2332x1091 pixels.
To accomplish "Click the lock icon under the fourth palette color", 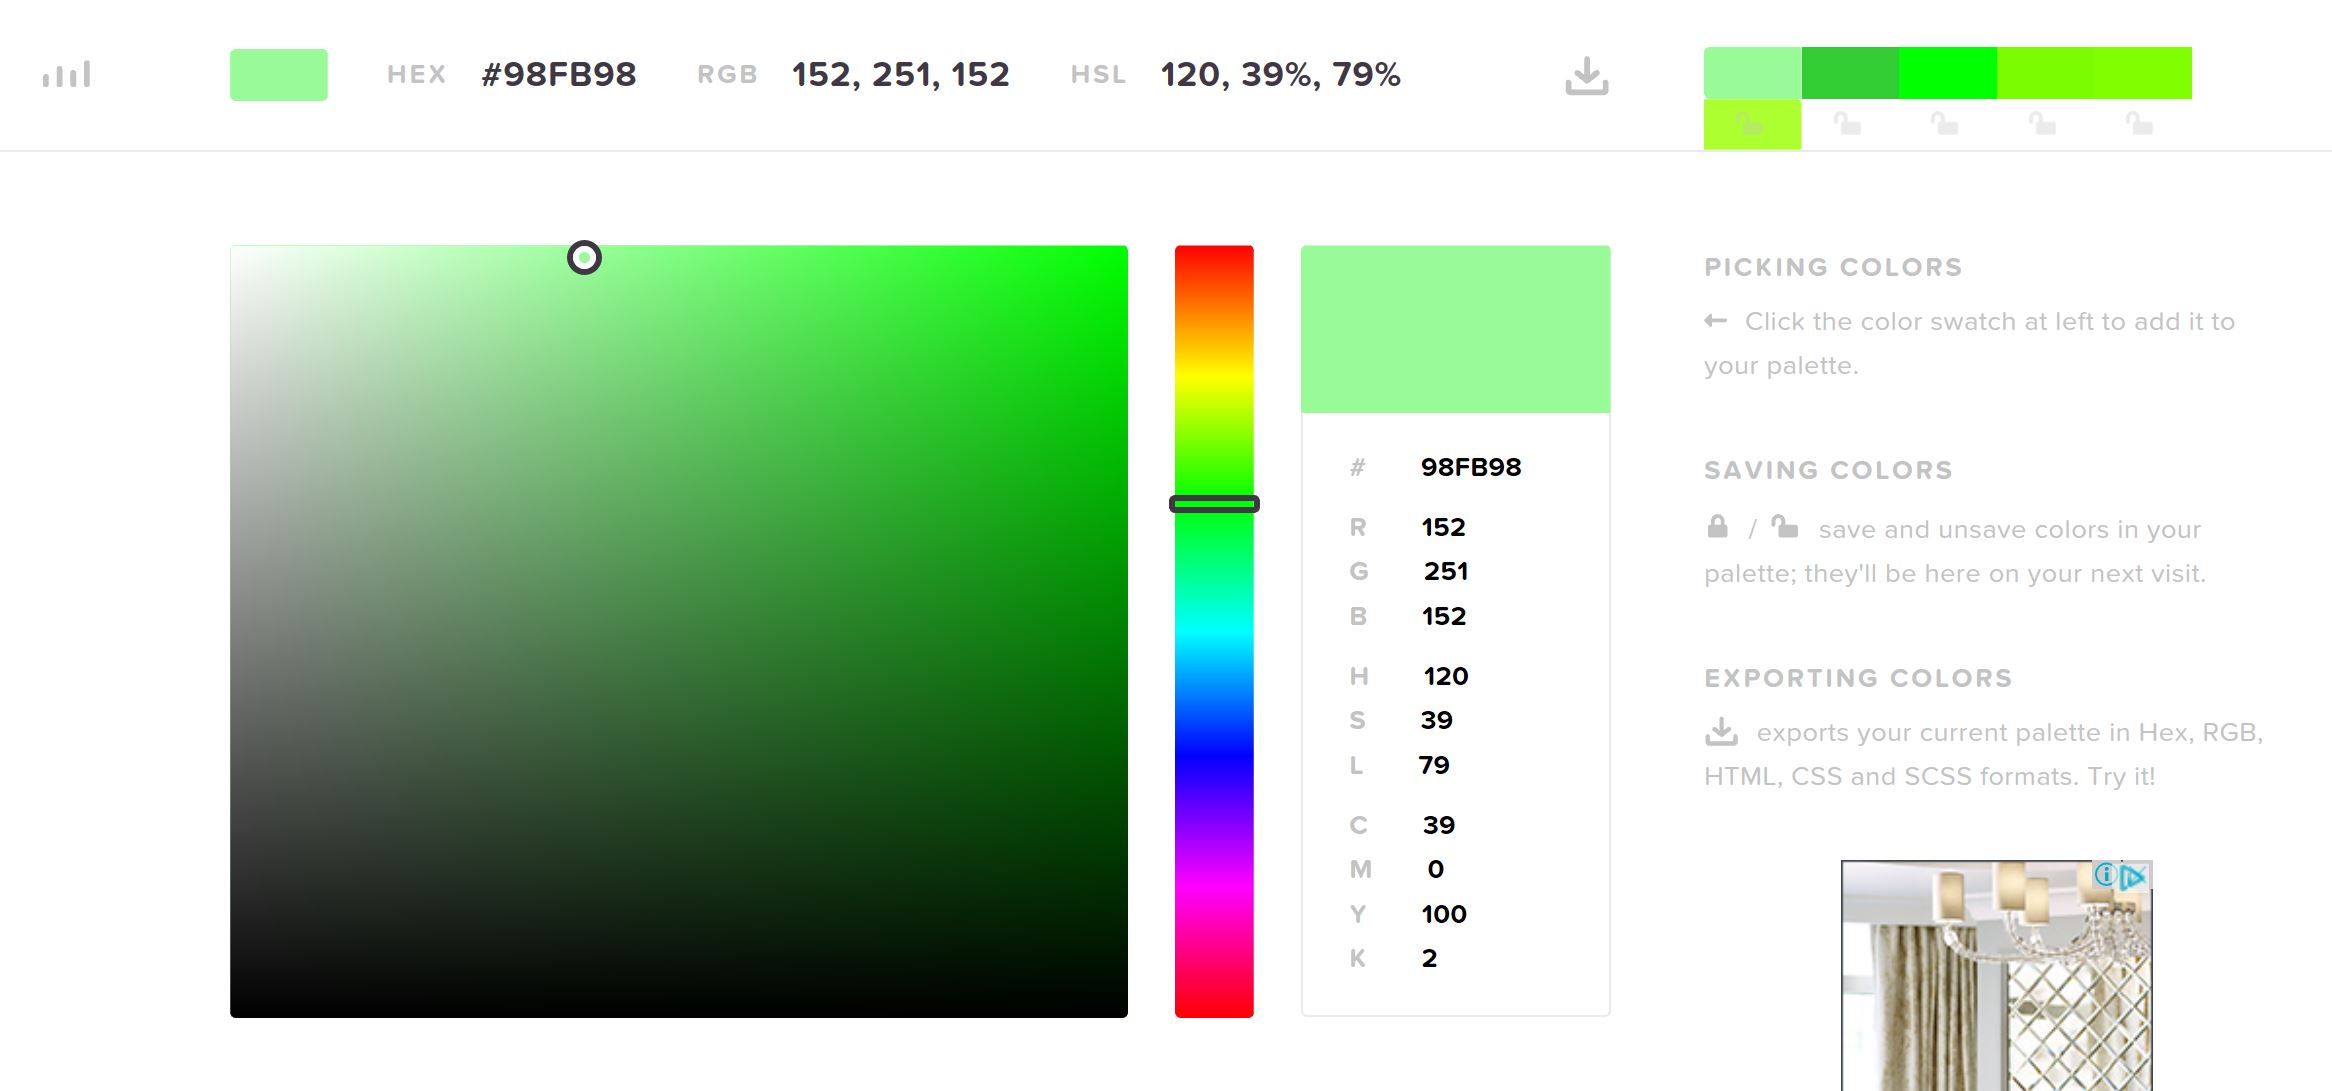I will 2042,125.
